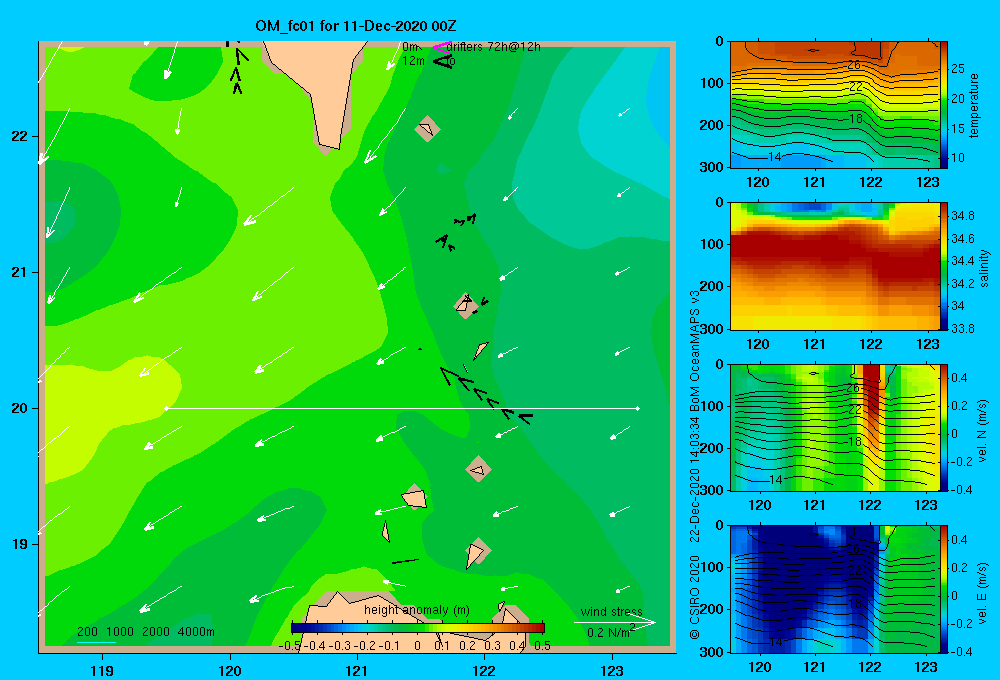Click the '0.5' tick on height anomaly bar
Screen dimensions: 1000x680
pyautogui.click(x=543, y=646)
